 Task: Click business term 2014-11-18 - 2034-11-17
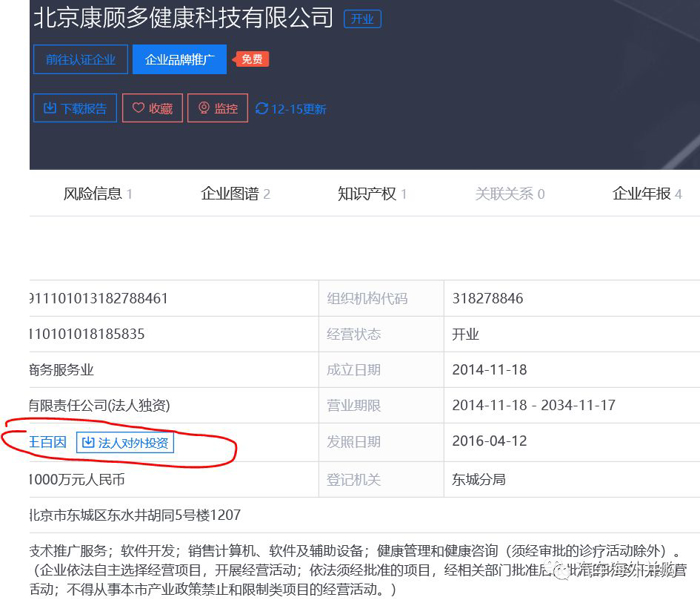533,405
